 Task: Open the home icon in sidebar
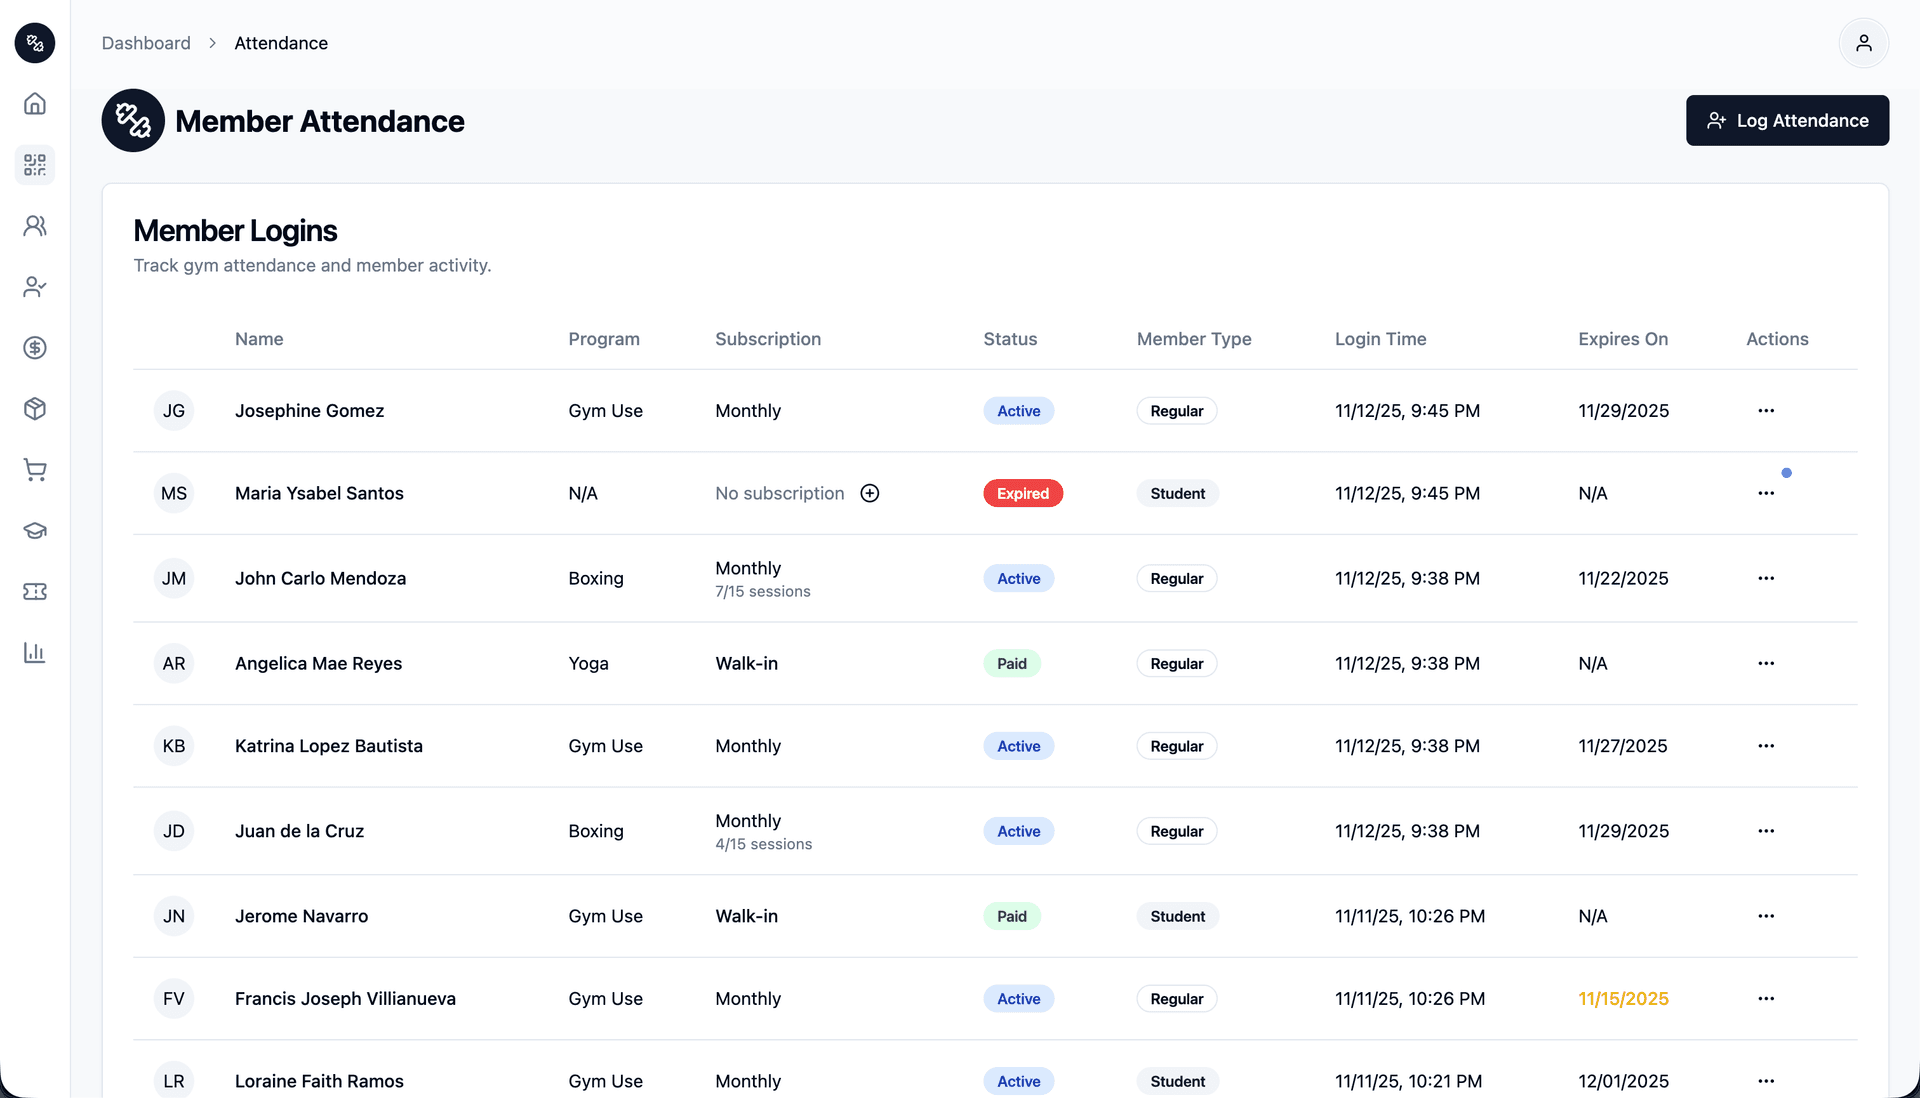35,104
